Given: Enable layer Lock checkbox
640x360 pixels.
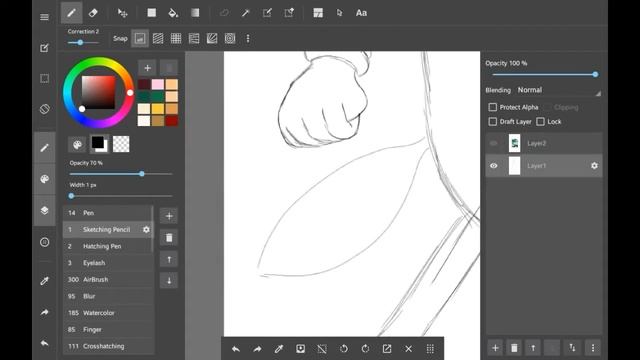Looking at the screenshot, I should coord(540,122).
